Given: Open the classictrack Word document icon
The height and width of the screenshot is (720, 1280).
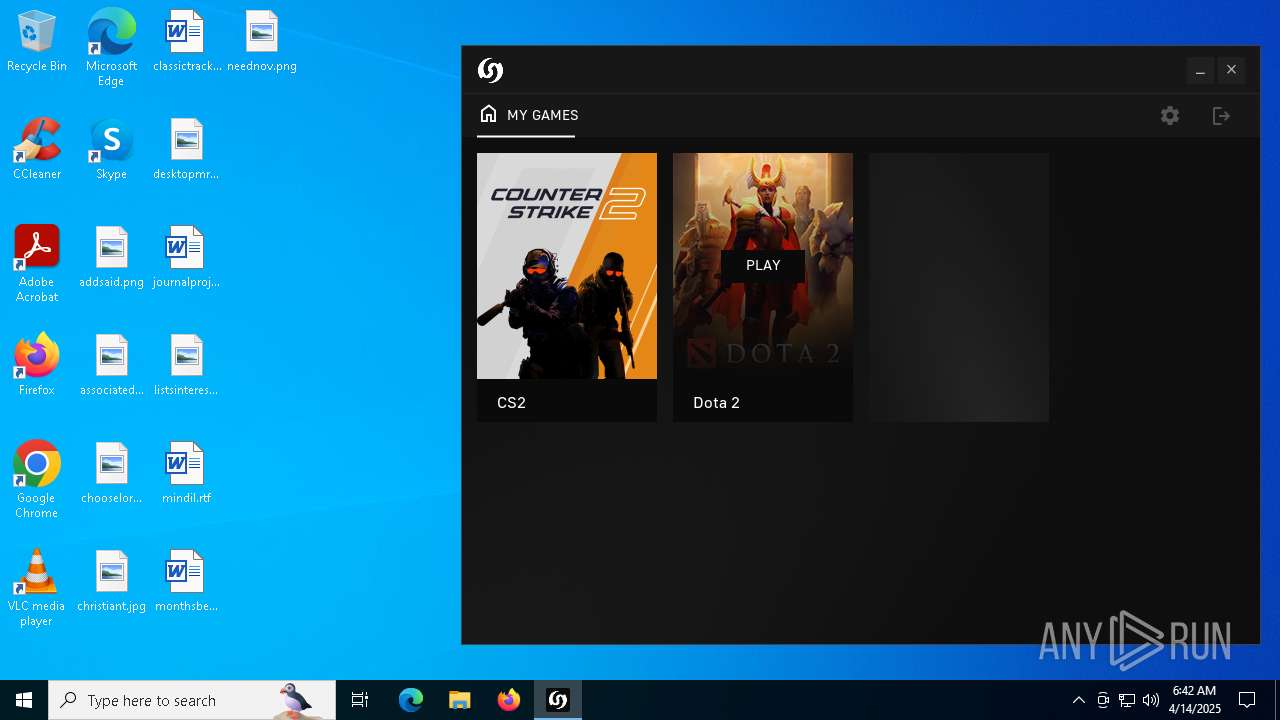Looking at the screenshot, I should coord(186,42).
